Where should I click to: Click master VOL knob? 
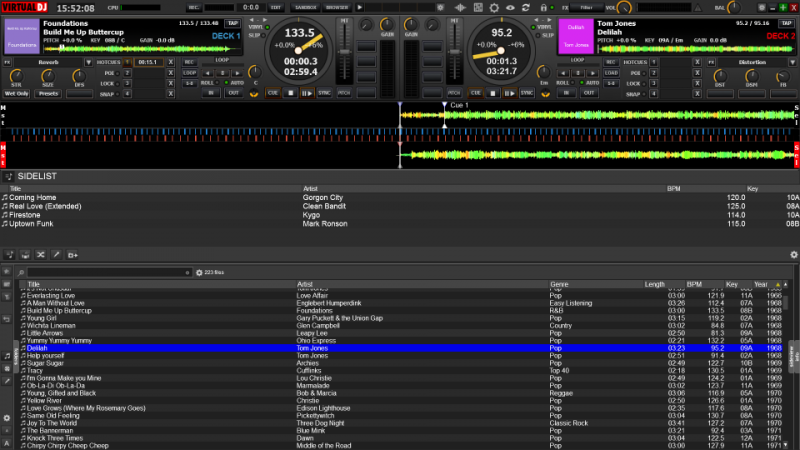(624, 8)
